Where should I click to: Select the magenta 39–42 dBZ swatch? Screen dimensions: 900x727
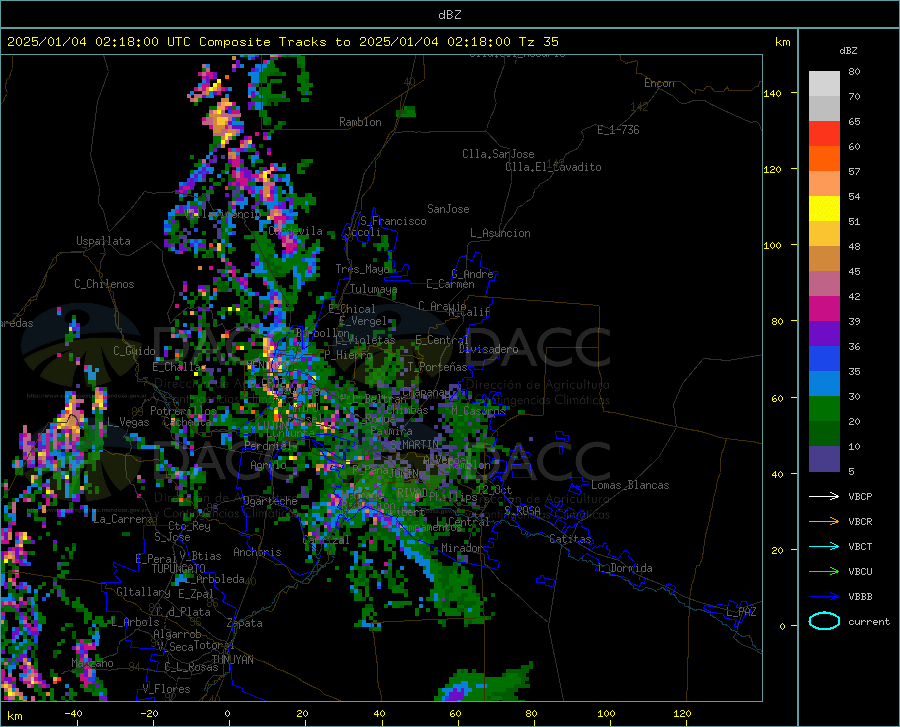click(824, 309)
